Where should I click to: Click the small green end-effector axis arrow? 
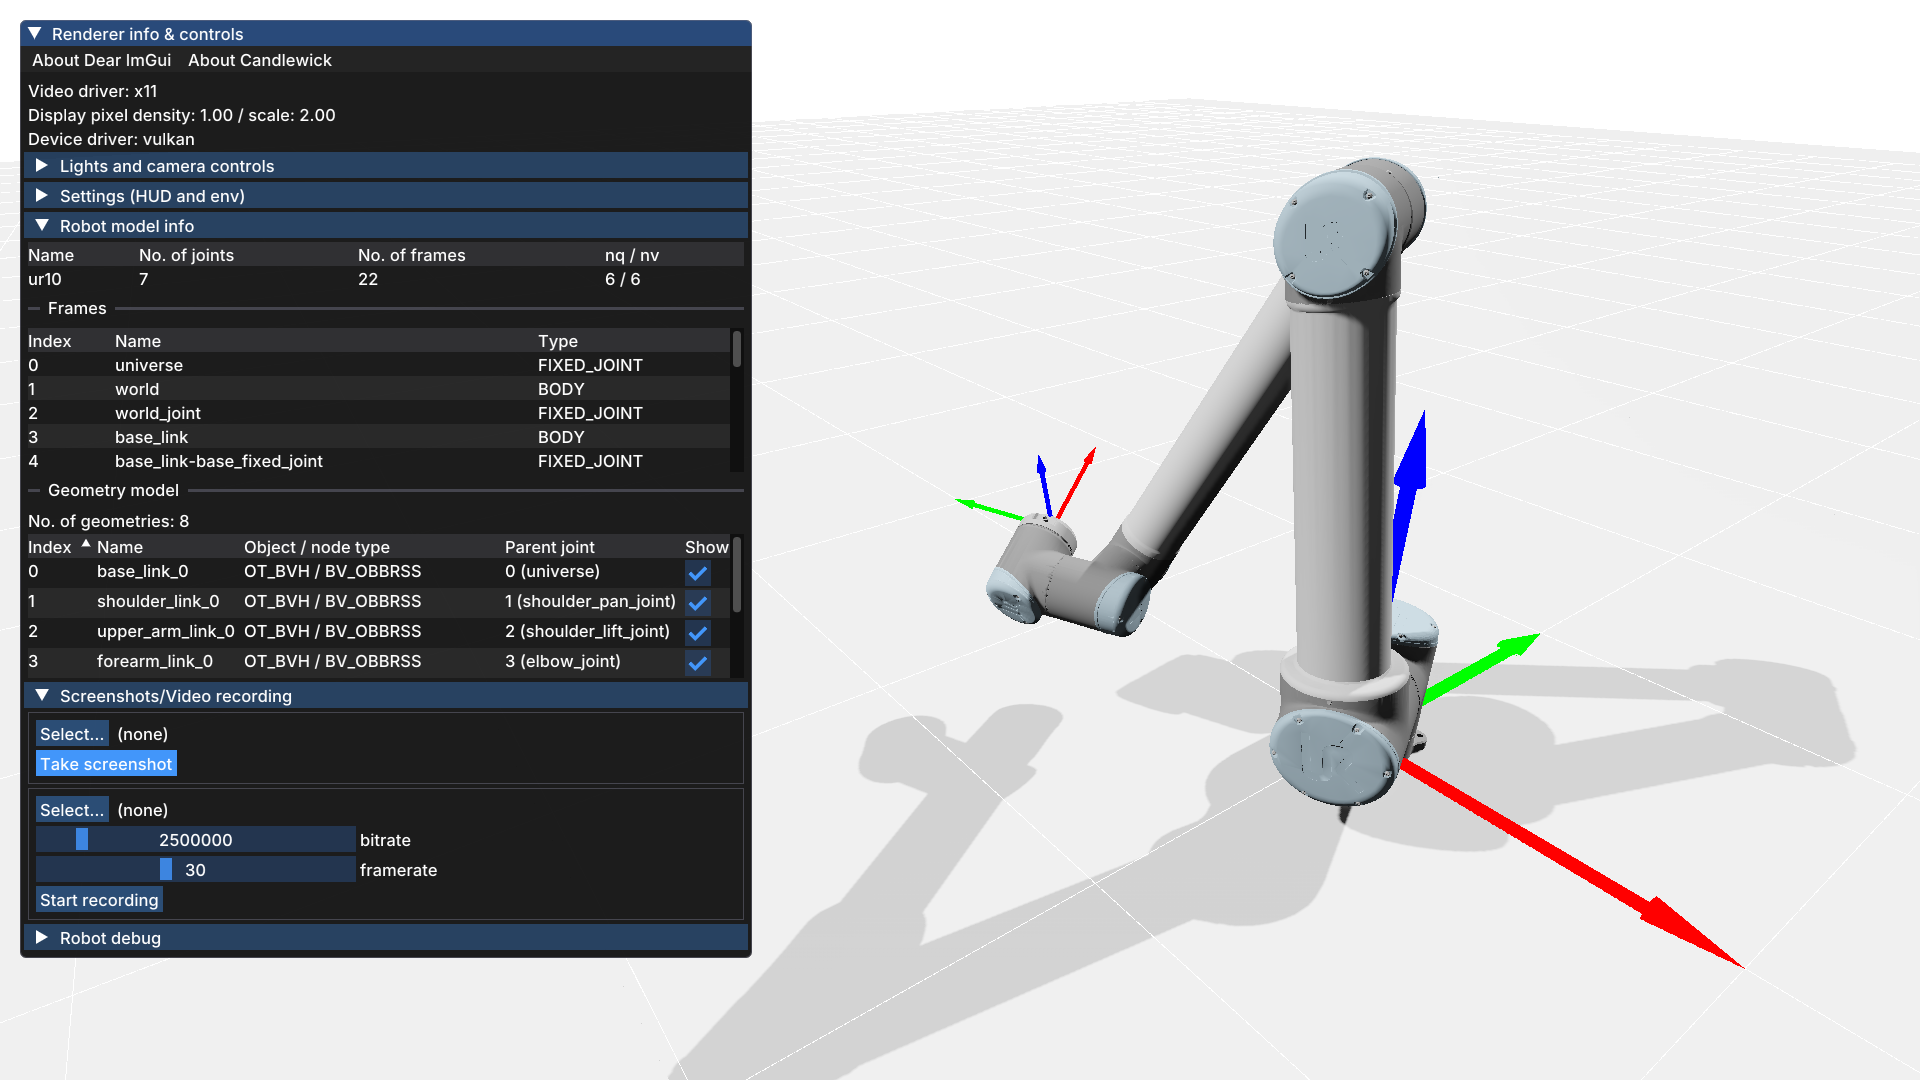pos(990,510)
